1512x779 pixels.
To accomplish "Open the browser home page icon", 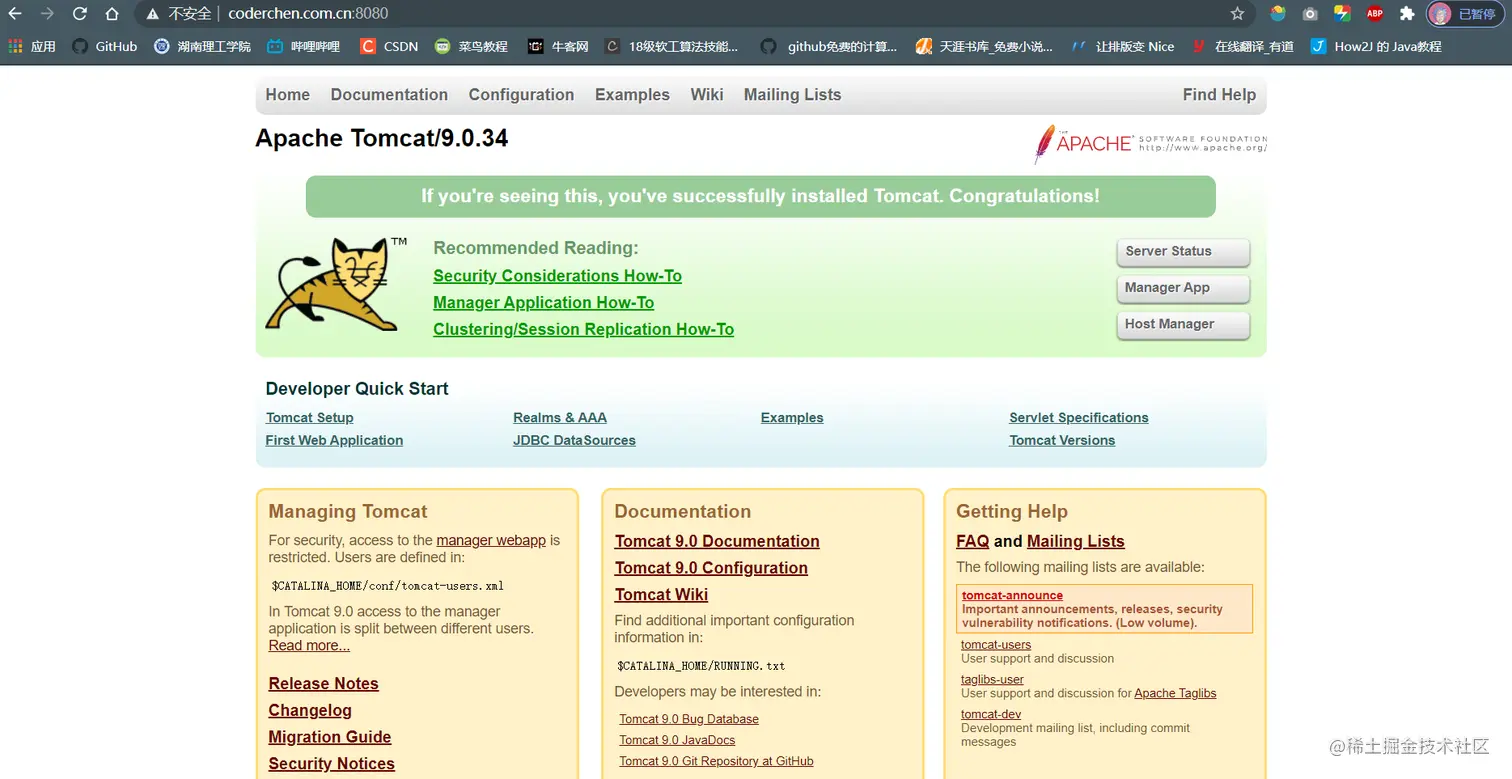I will tap(112, 14).
